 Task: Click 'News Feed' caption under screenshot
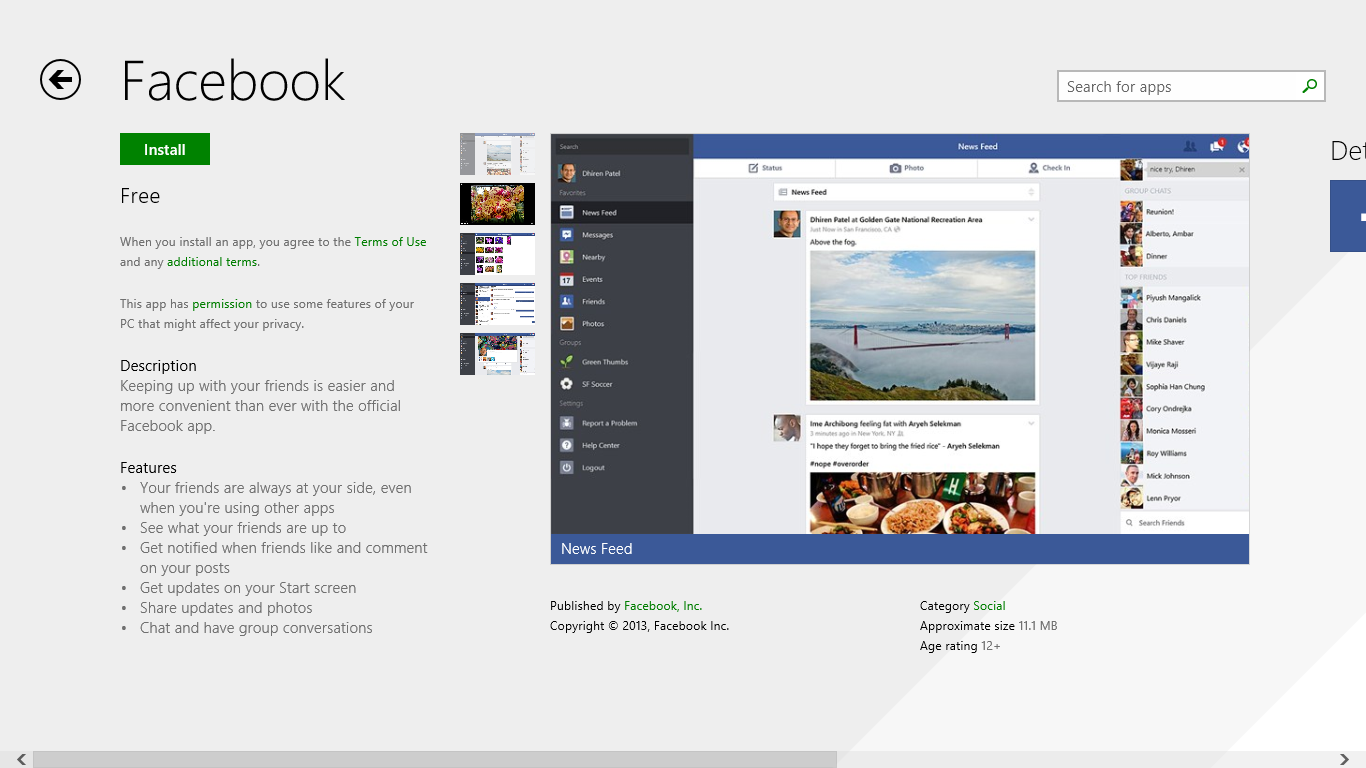597,548
